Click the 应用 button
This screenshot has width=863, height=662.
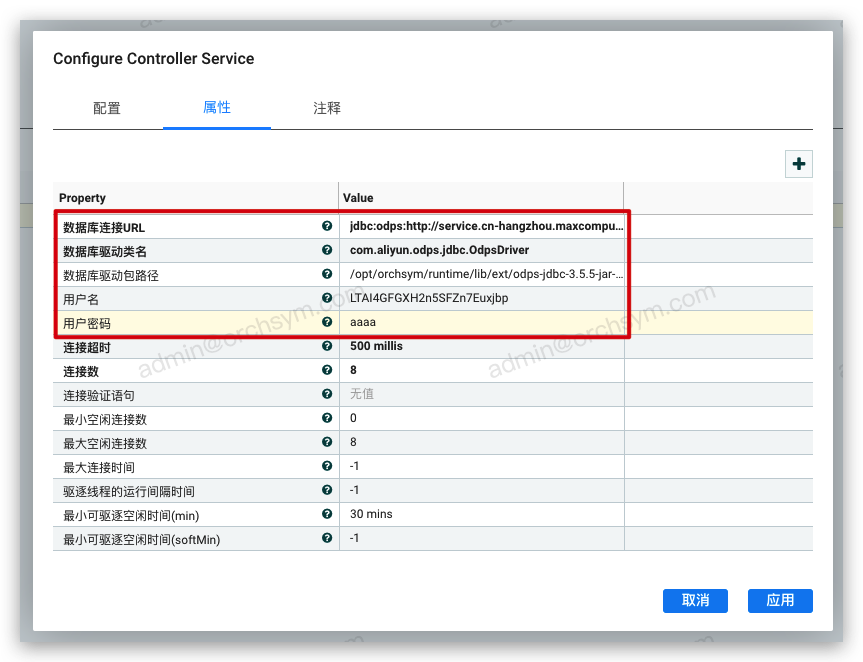click(x=780, y=600)
